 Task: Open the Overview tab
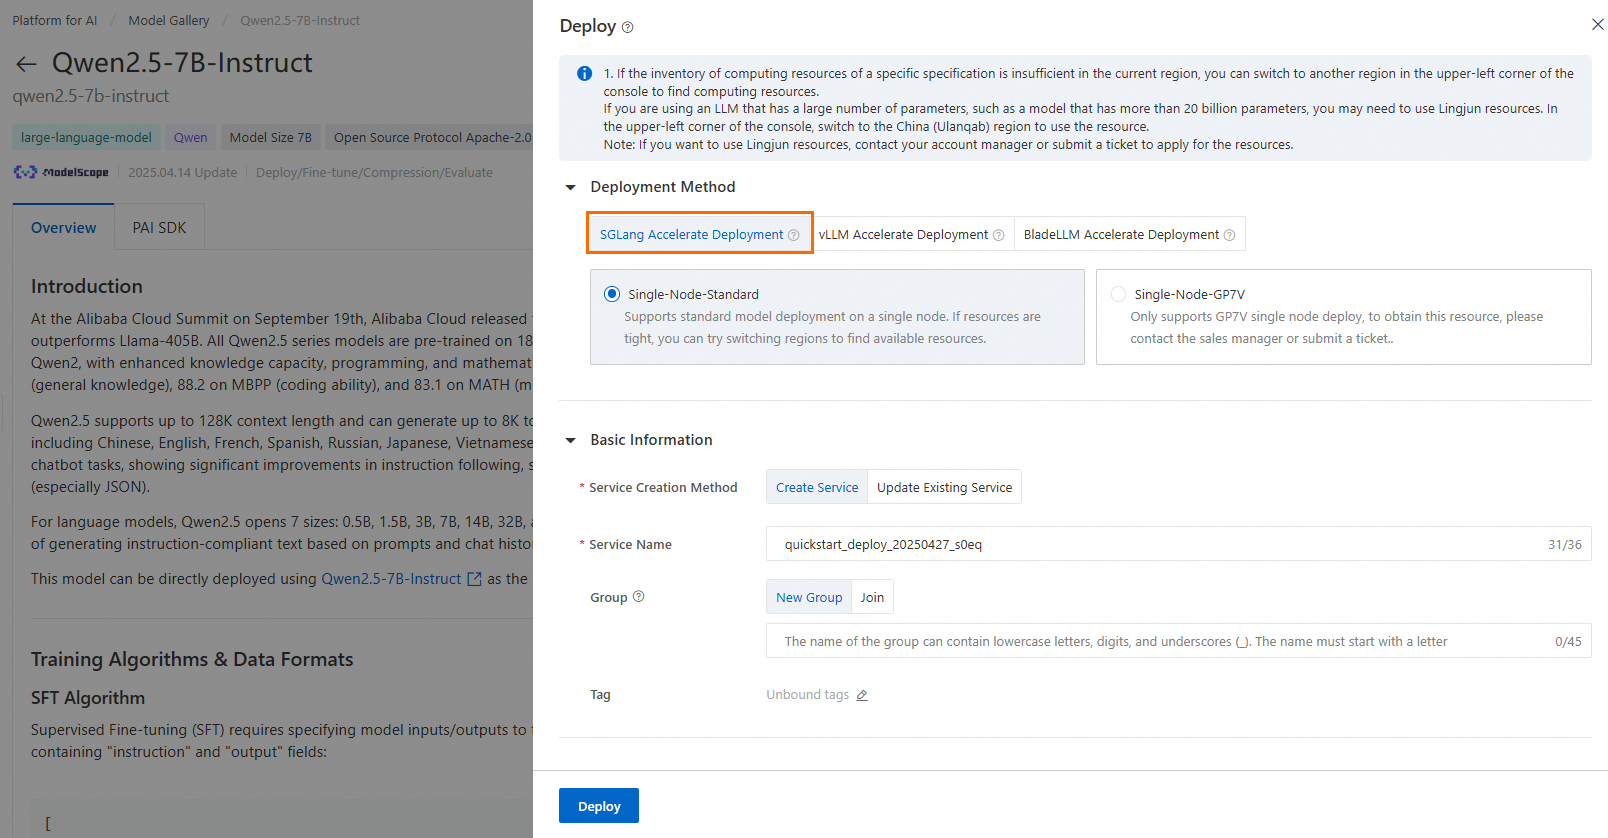click(x=64, y=228)
